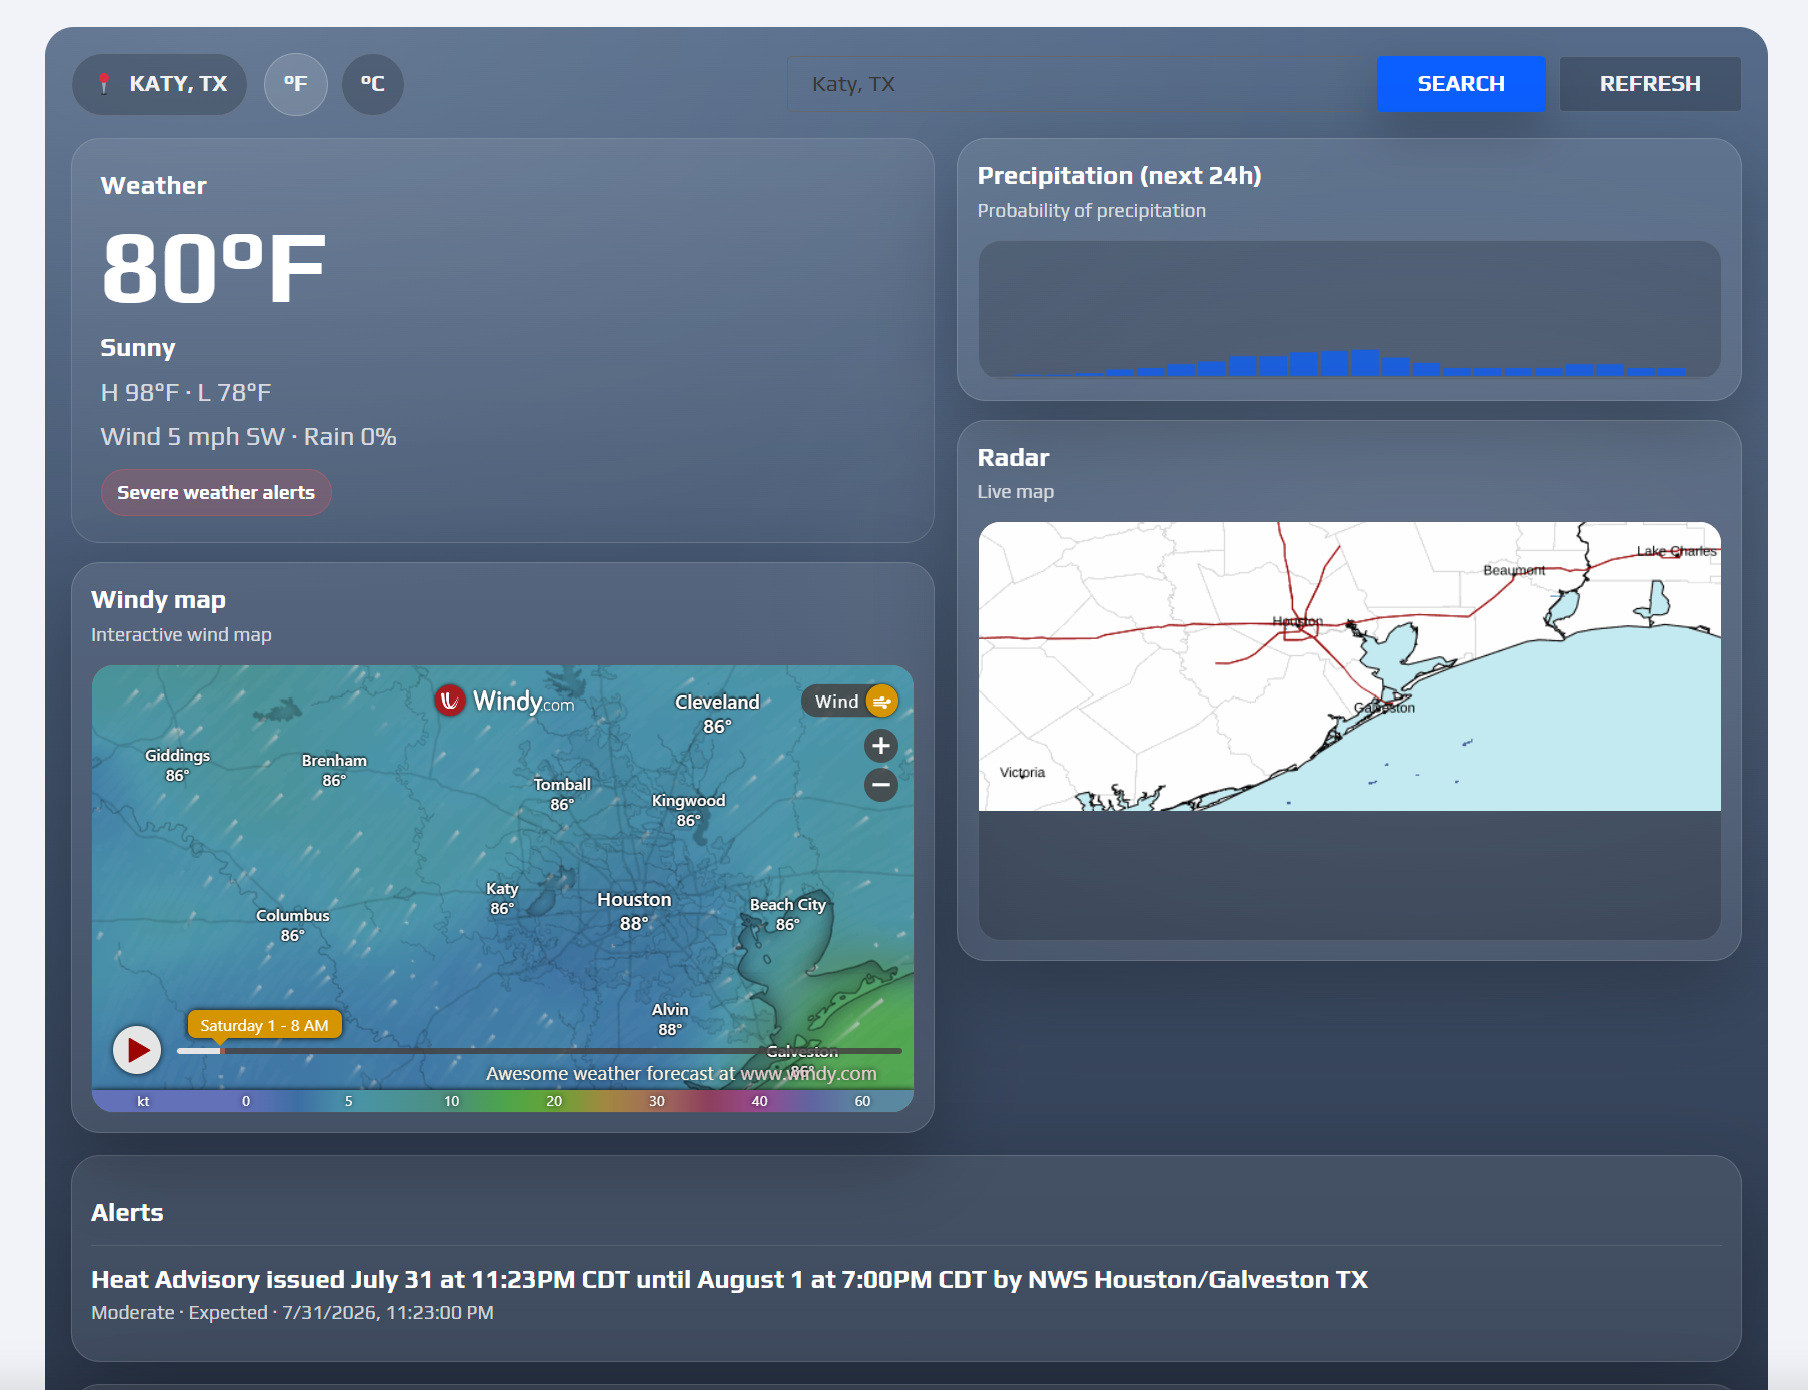Click Victoria on the radar map
Viewport: 1808px width, 1390px height.
pyautogui.click(x=1022, y=772)
